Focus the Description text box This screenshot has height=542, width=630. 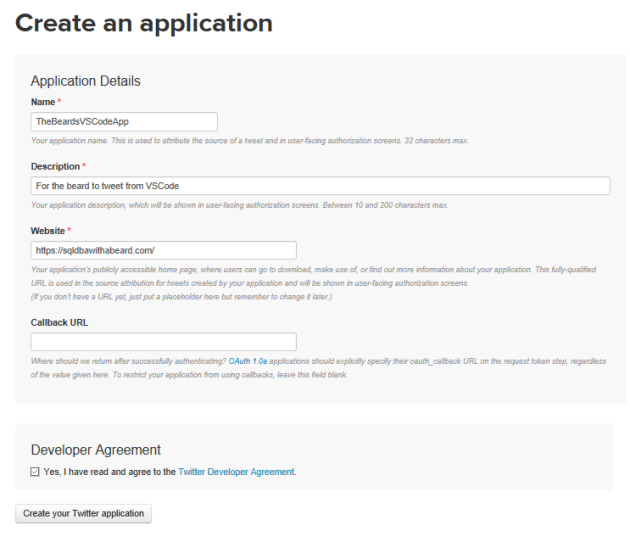coord(320,186)
